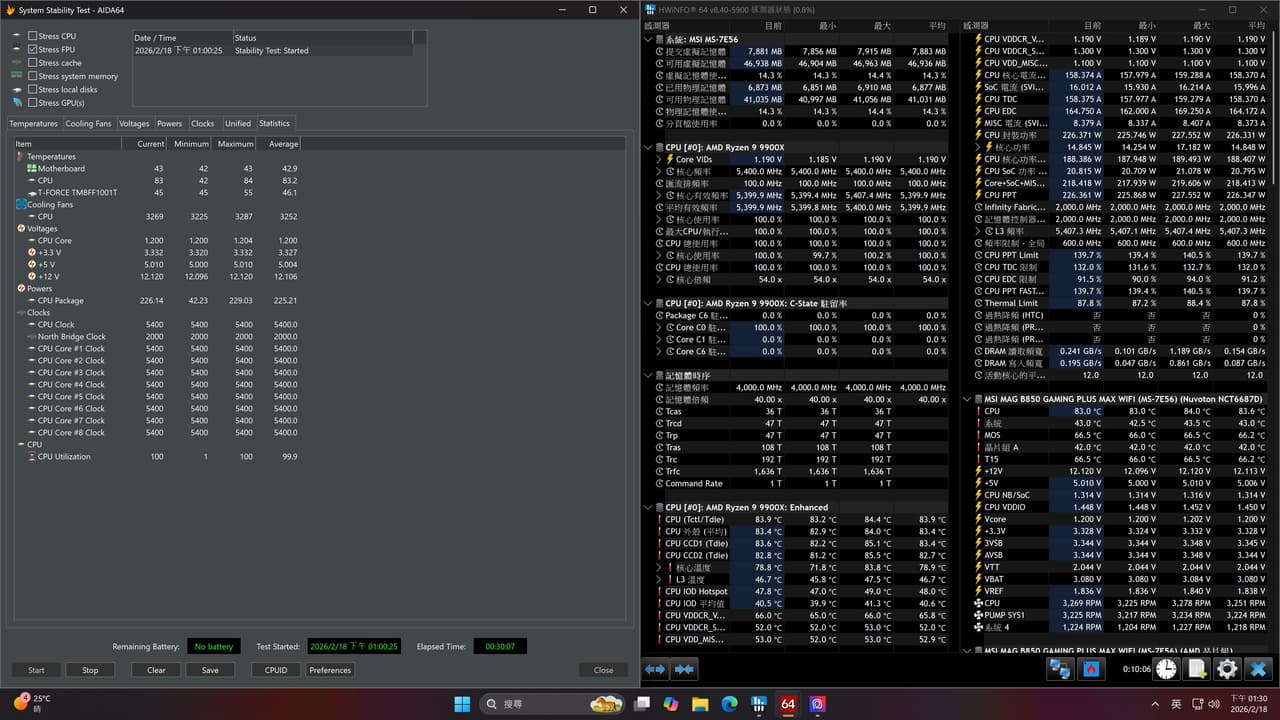This screenshot has height=720, width=1280.
Task: Show hidden system tray icons
Action: [x=1153, y=704]
